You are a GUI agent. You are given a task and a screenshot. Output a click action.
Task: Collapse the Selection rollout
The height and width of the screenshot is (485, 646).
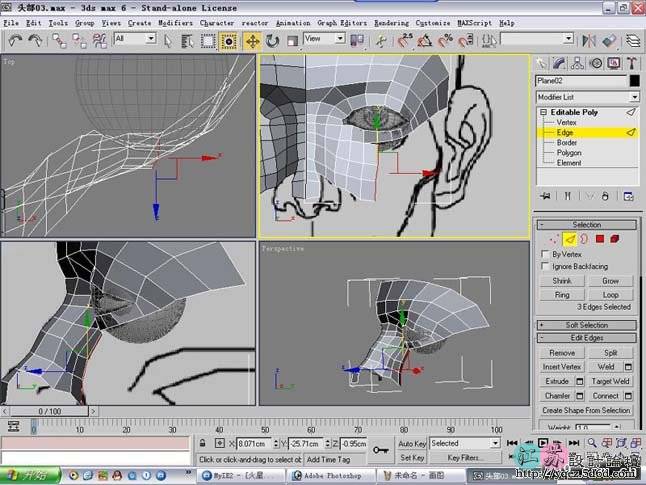pos(587,225)
